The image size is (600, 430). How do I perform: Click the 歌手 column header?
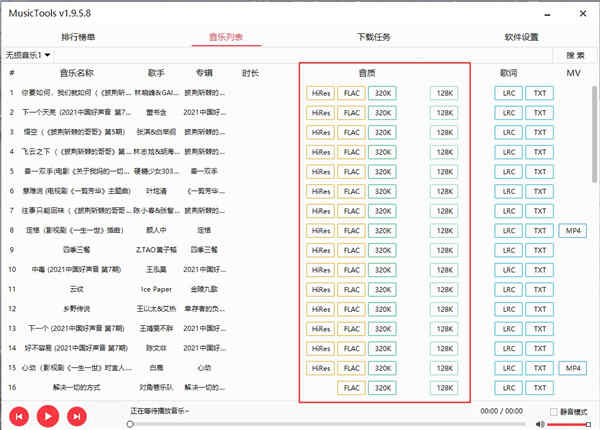point(156,73)
